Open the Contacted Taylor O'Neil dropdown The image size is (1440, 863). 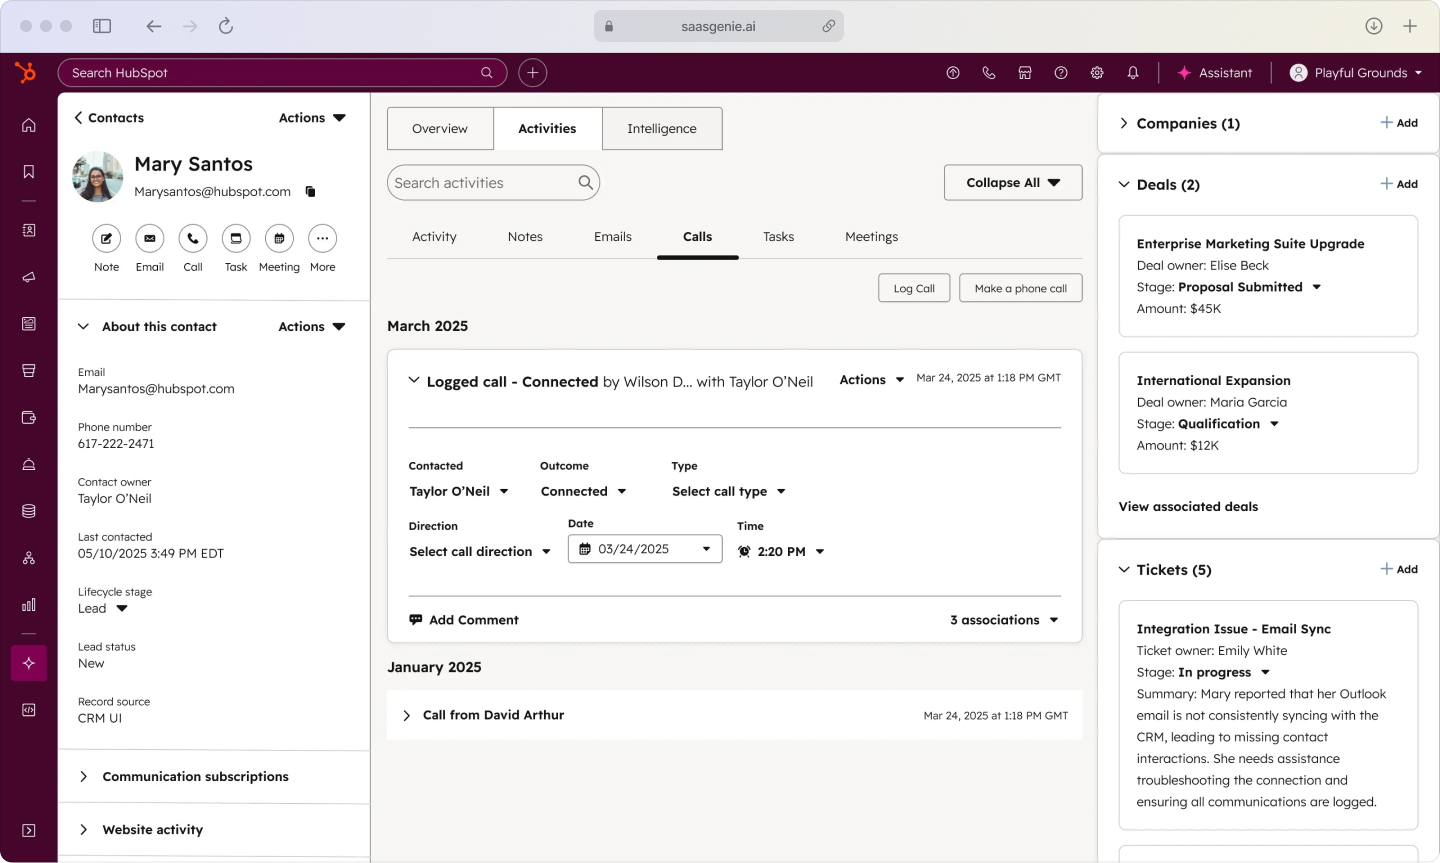click(x=459, y=491)
